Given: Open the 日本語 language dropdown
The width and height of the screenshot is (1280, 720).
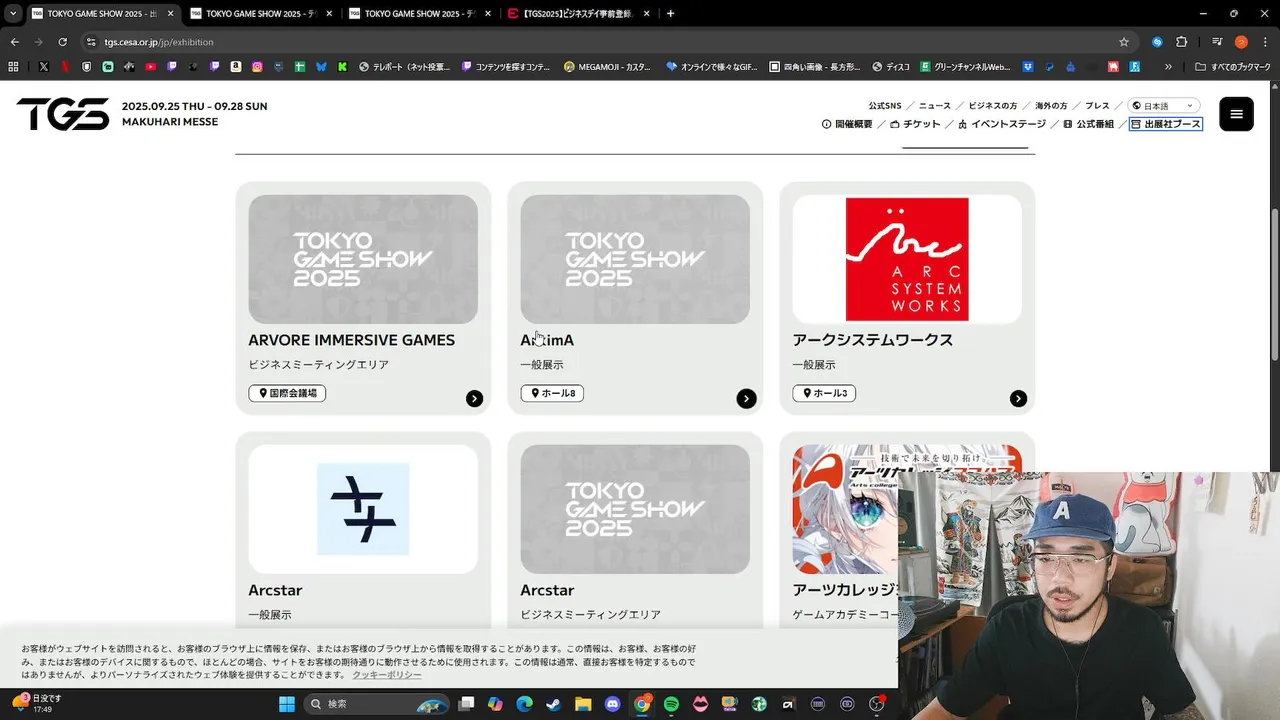Looking at the screenshot, I should pos(1164,106).
